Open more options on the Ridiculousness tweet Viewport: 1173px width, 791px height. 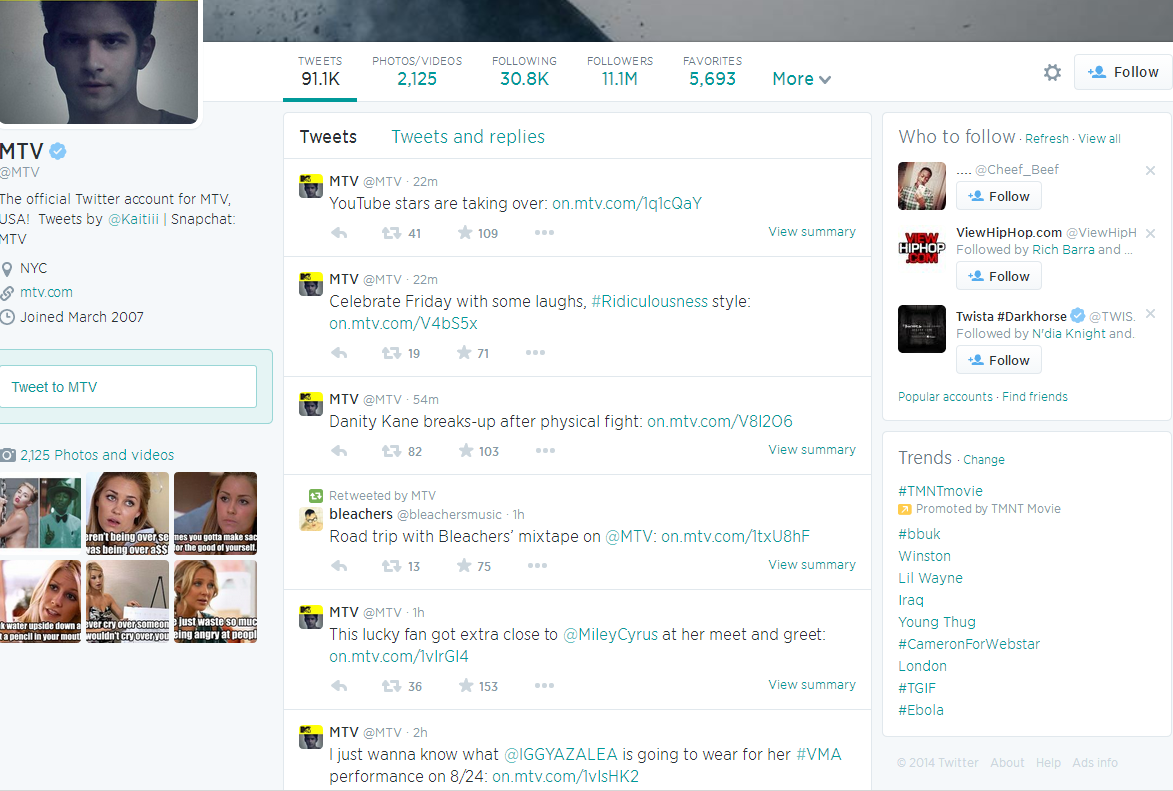click(x=535, y=353)
